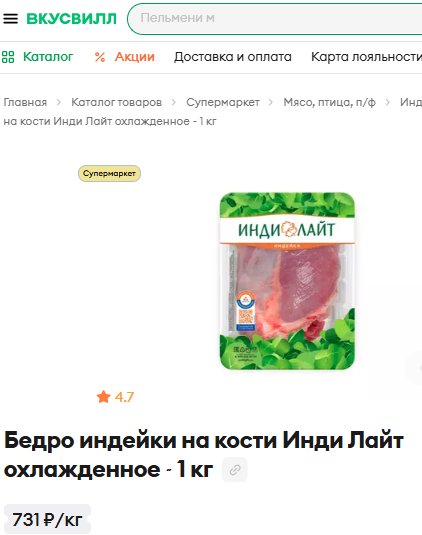
Task: Copy product link with chain icon
Action: (x=235, y=470)
